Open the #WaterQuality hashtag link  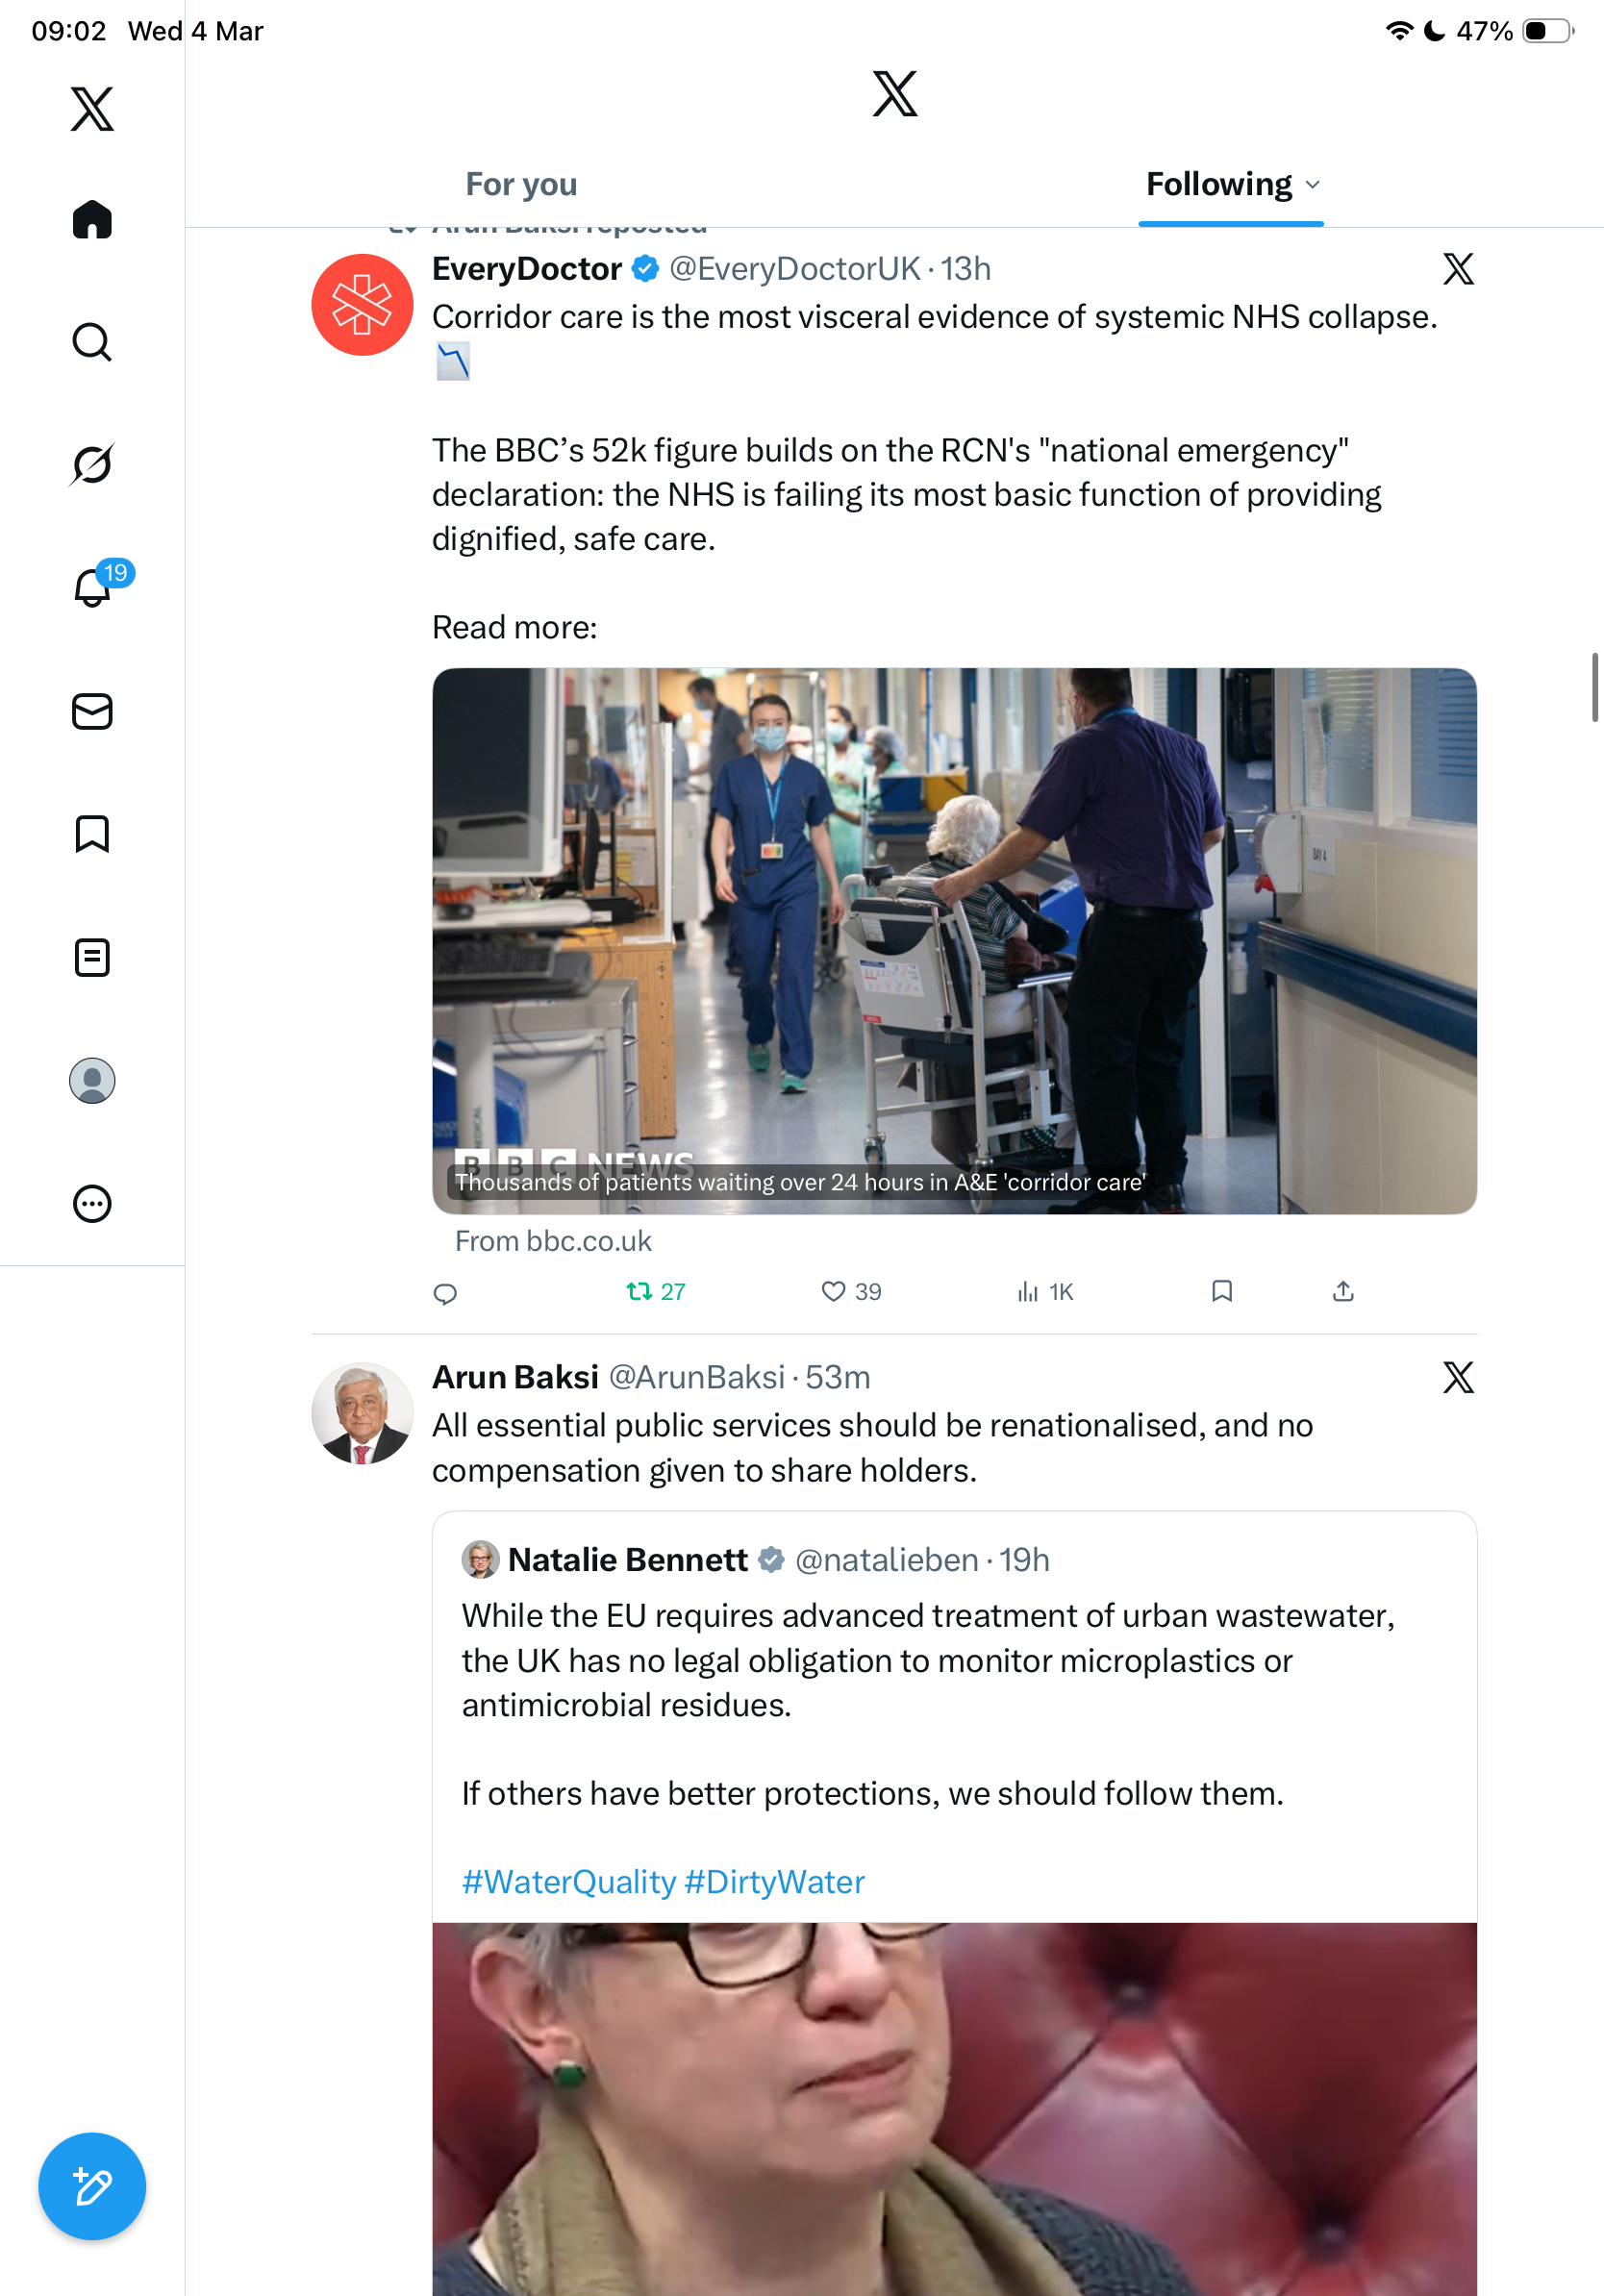568,1882
